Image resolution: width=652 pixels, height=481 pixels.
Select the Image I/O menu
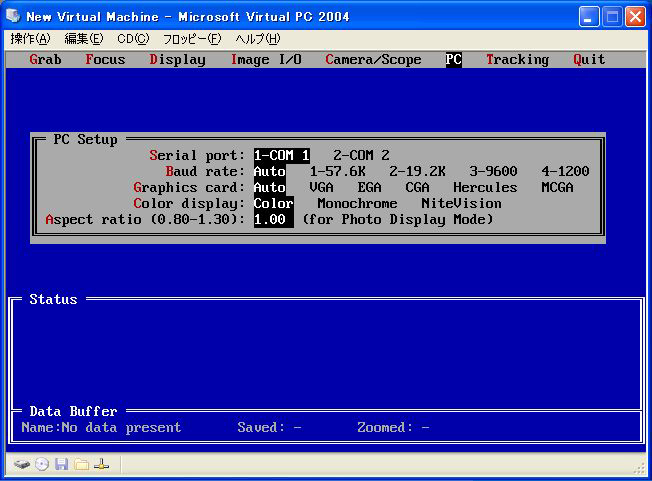coord(266,60)
